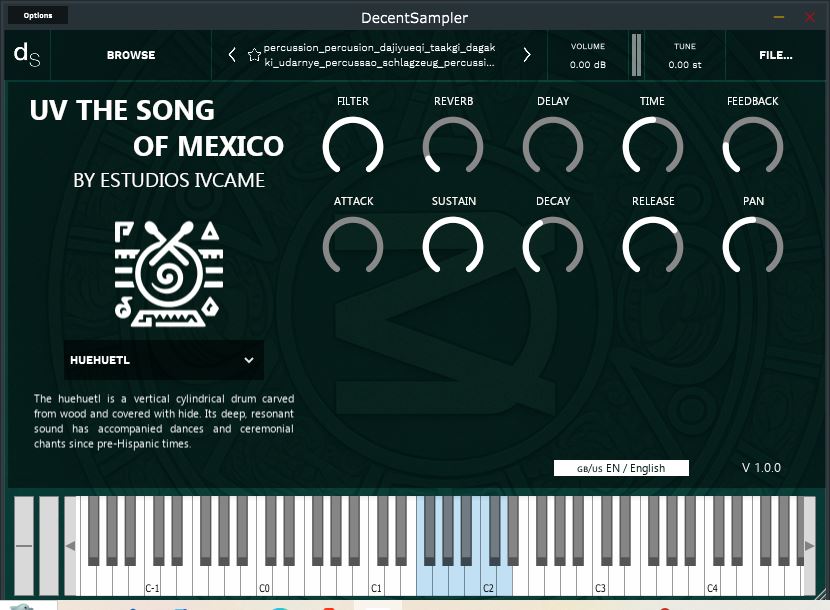This screenshot has width=830, height=610.
Task: Play the highlighted C2 key
Action: [488, 582]
